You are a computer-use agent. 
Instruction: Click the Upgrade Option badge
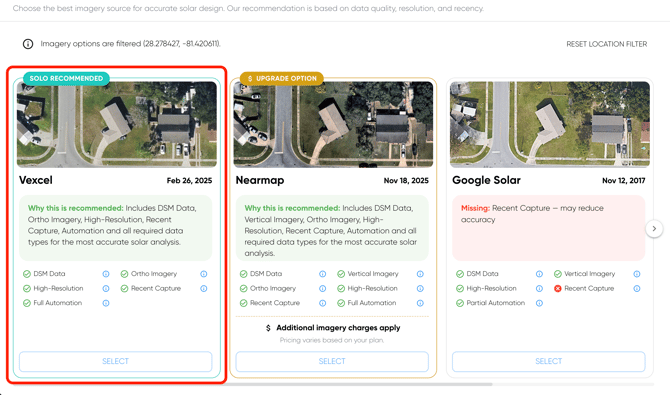(x=282, y=79)
